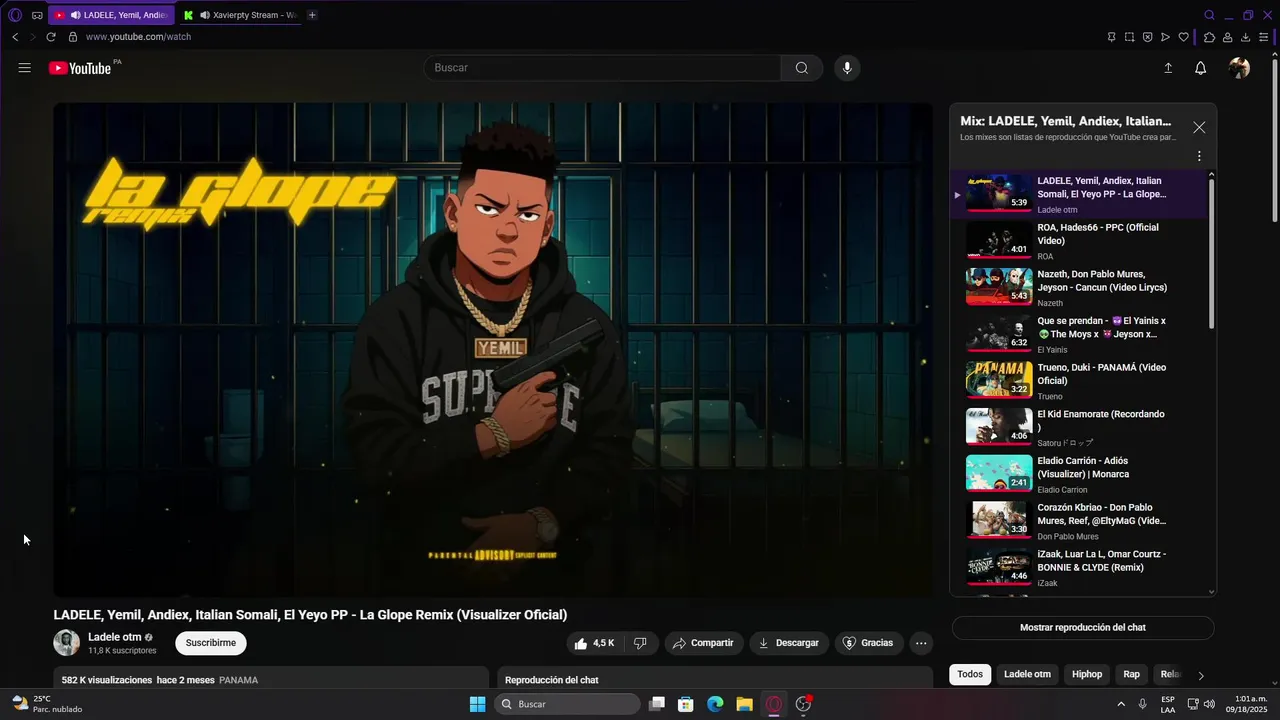This screenshot has width=1280, height=720.
Task: Open Opera easy setup sliders icon
Action: (1264, 37)
